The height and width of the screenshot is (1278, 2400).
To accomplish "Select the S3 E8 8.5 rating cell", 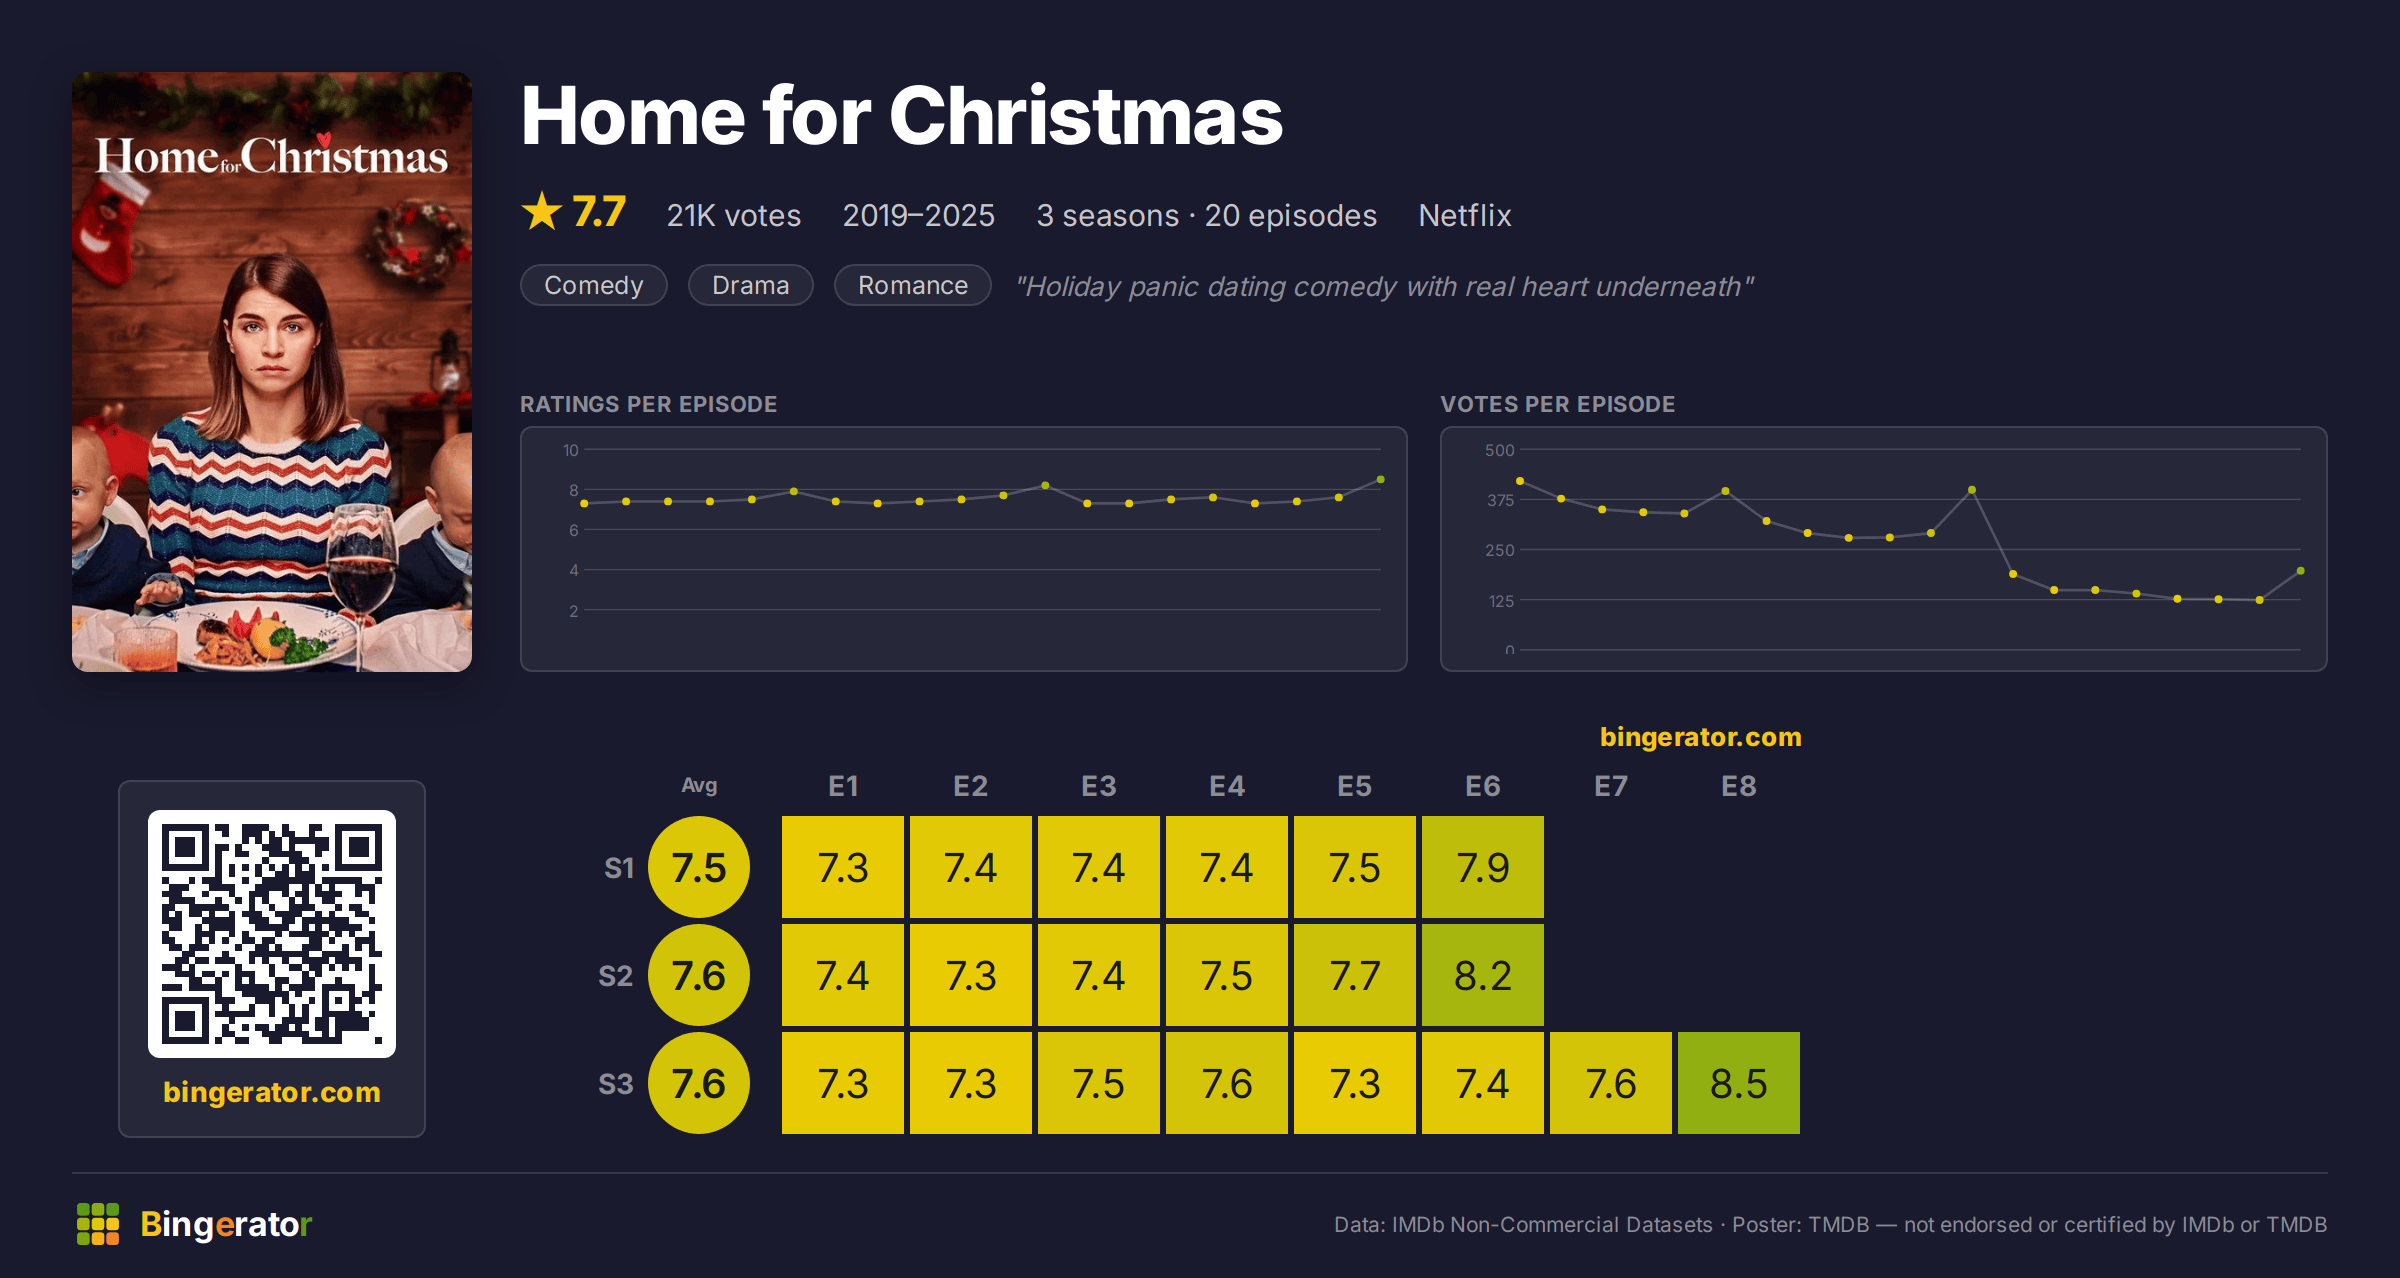I will click(x=1739, y=1083).
